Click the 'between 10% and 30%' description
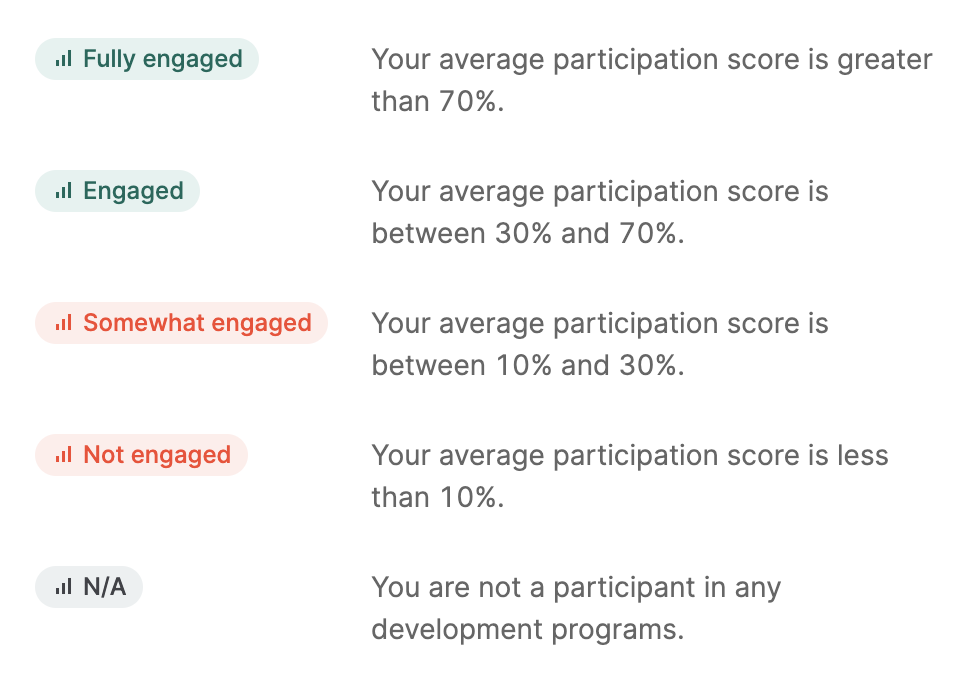Viewport: 978px width, 678px height. [x=528, y=366]
